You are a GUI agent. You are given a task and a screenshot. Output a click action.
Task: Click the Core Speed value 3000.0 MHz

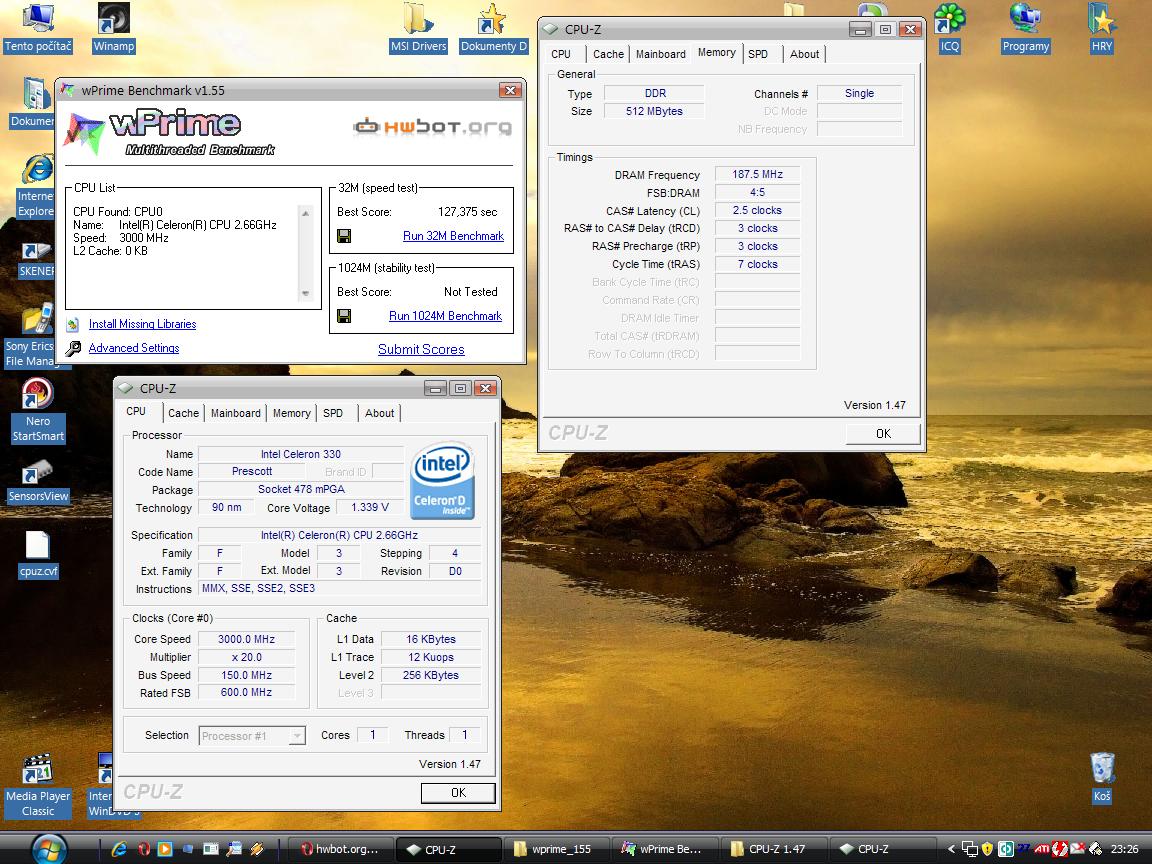(x=246, y=639)
